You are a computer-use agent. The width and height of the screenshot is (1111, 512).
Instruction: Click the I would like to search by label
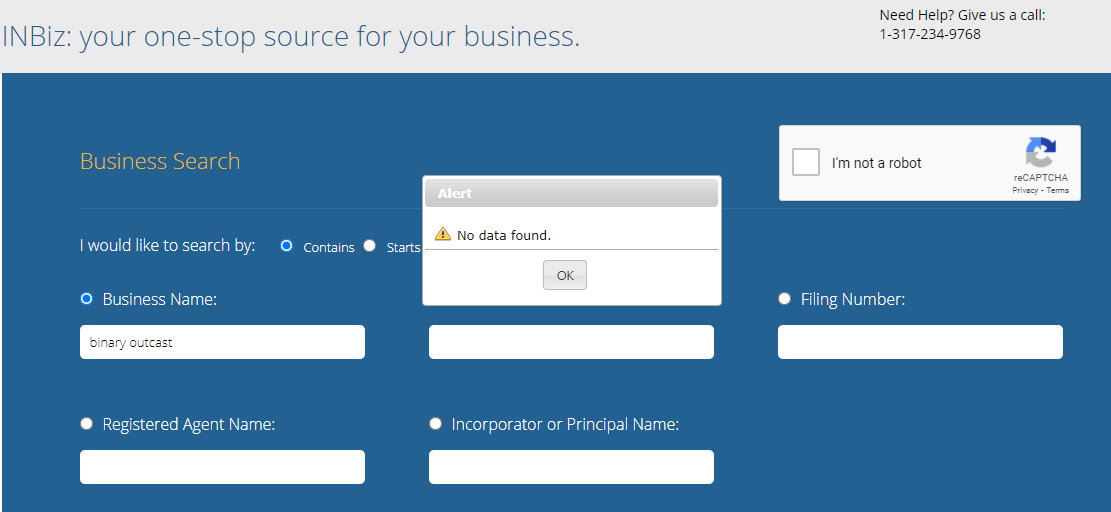coord(167,246)
